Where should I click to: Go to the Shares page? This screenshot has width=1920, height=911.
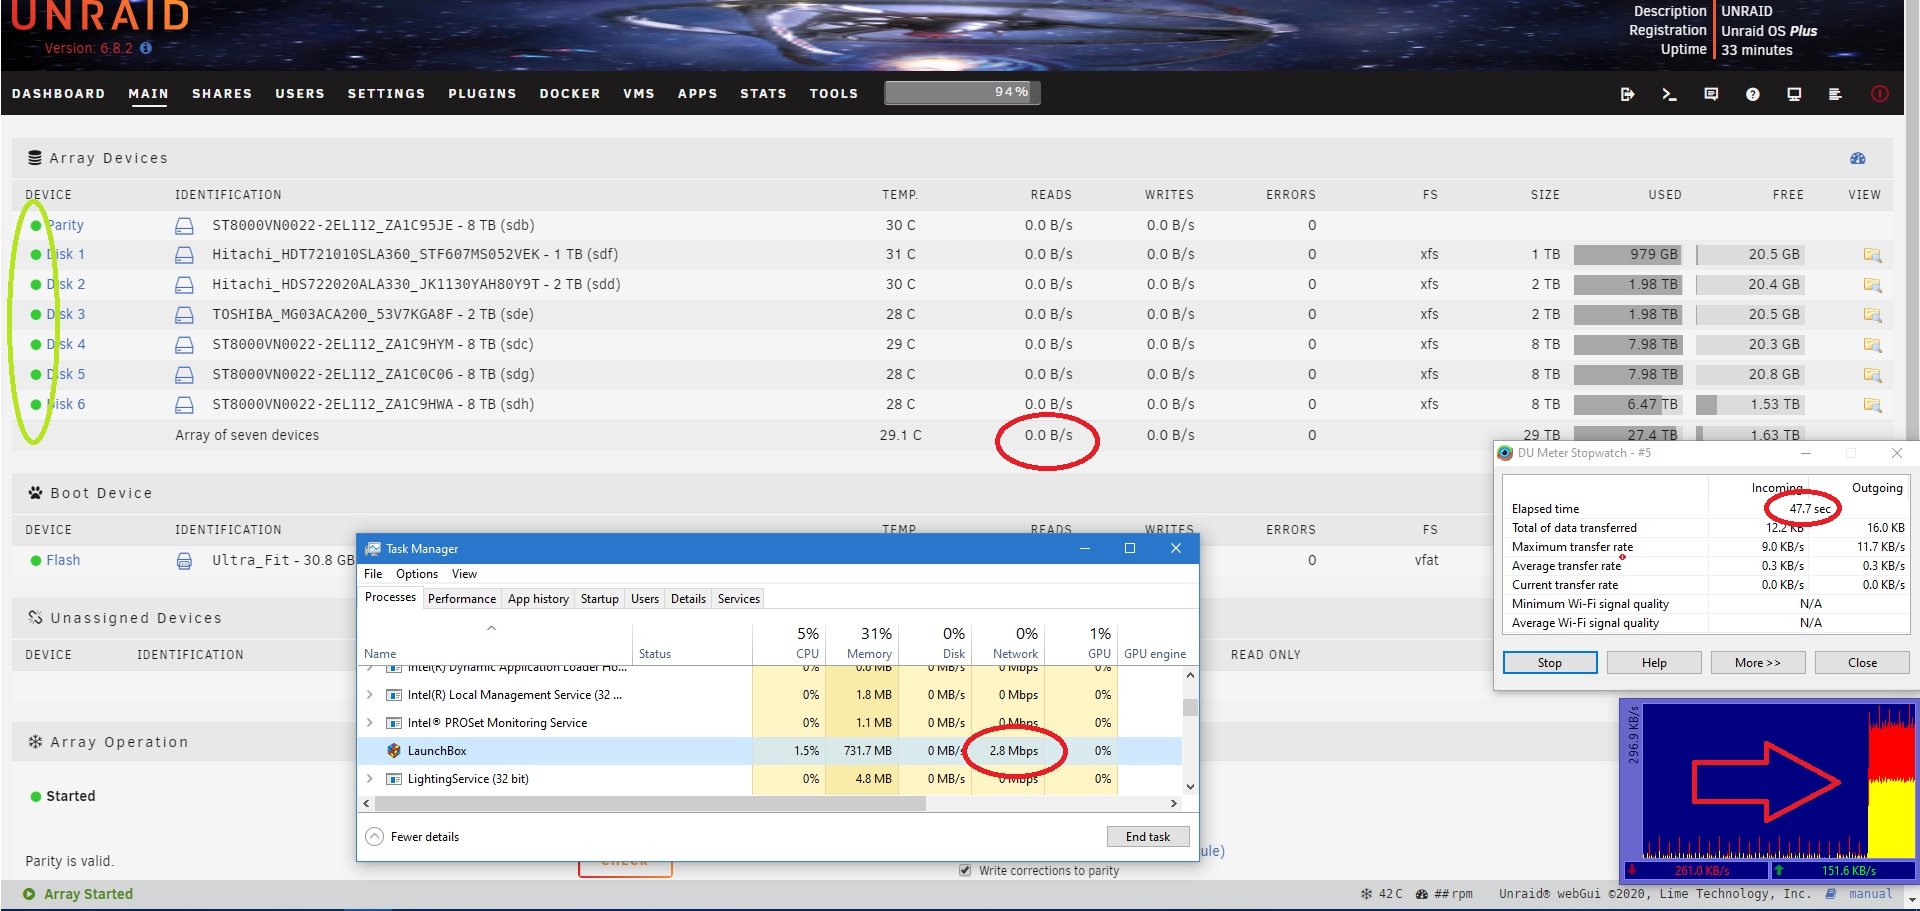coord(222,94)
